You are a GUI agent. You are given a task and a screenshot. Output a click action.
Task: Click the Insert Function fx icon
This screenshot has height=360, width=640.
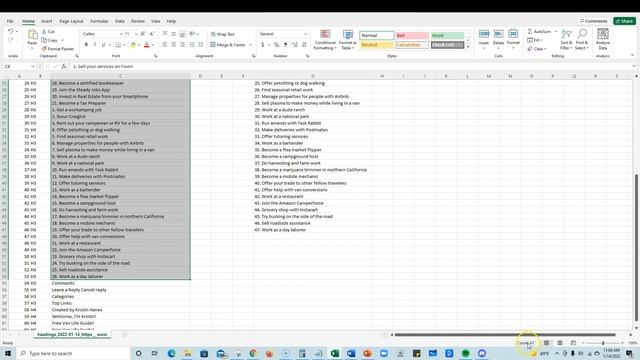[64, 66]
